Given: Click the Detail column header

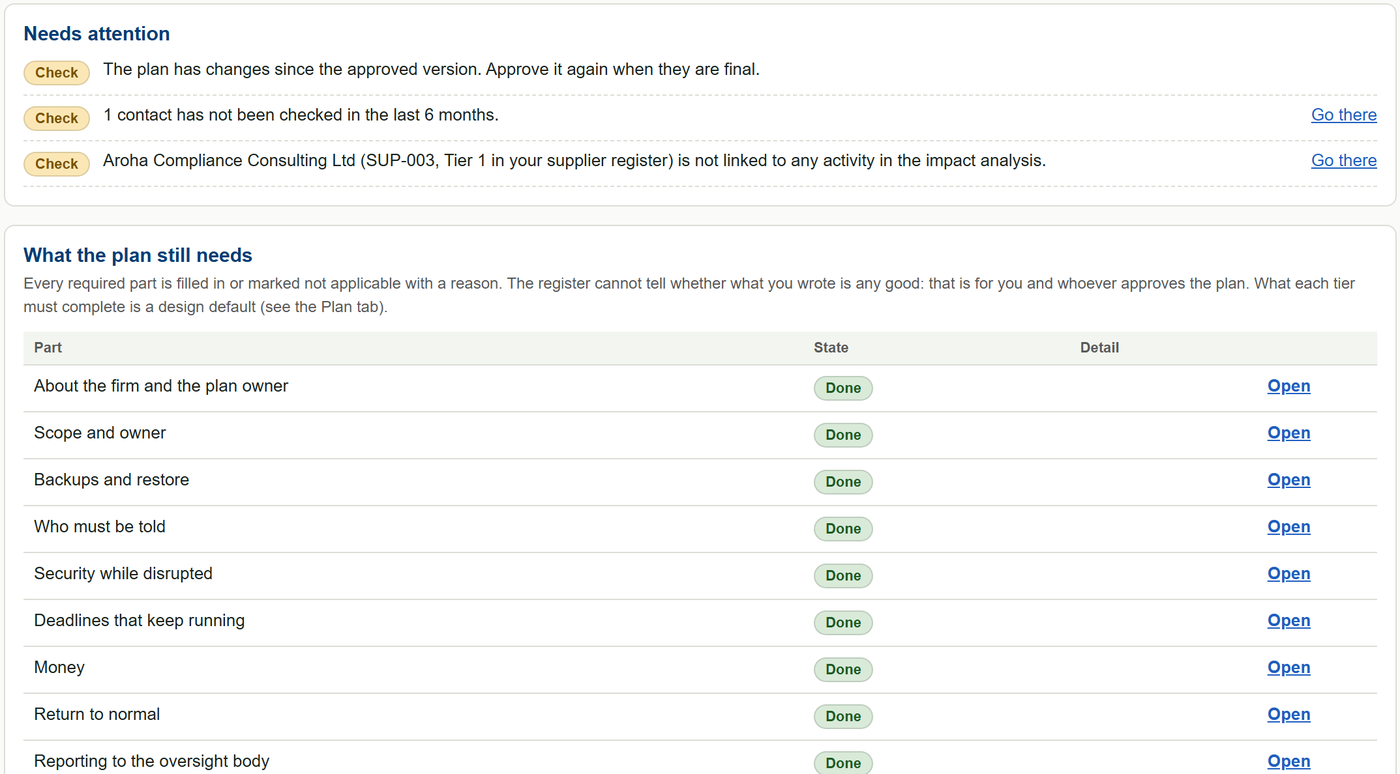Looking at the screenshot, I should 1099,348.
